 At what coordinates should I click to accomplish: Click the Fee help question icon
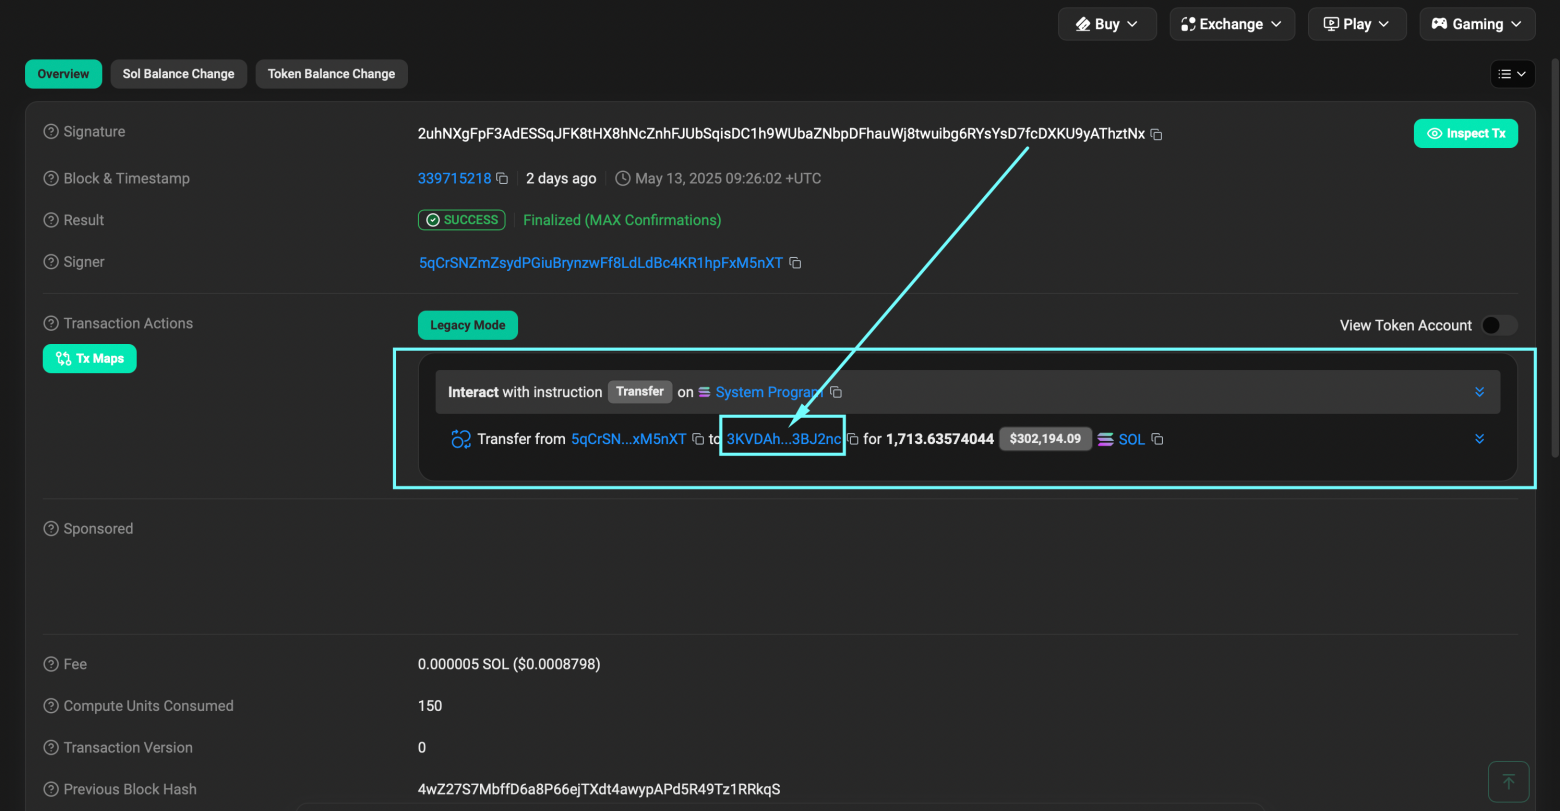click(x=51, y=664)
